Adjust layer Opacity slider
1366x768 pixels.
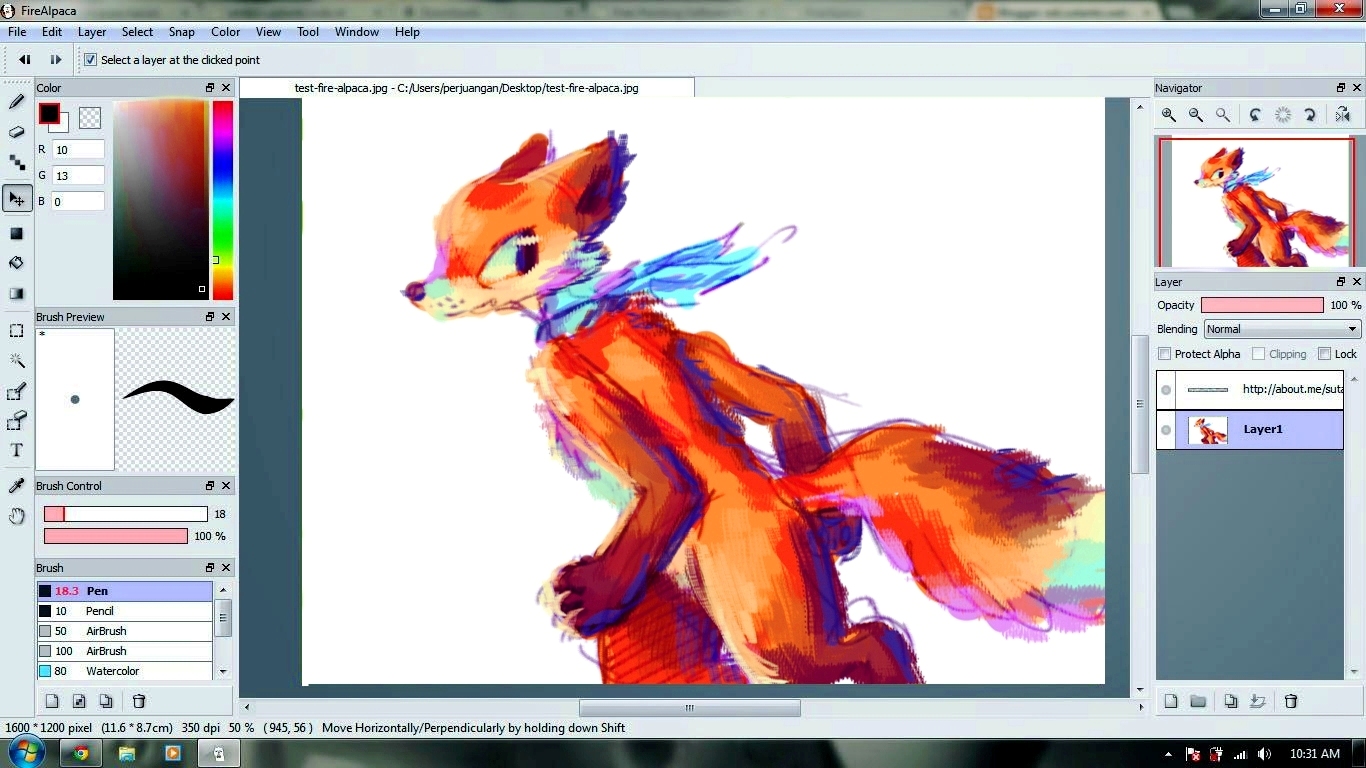click(1262, 305)
